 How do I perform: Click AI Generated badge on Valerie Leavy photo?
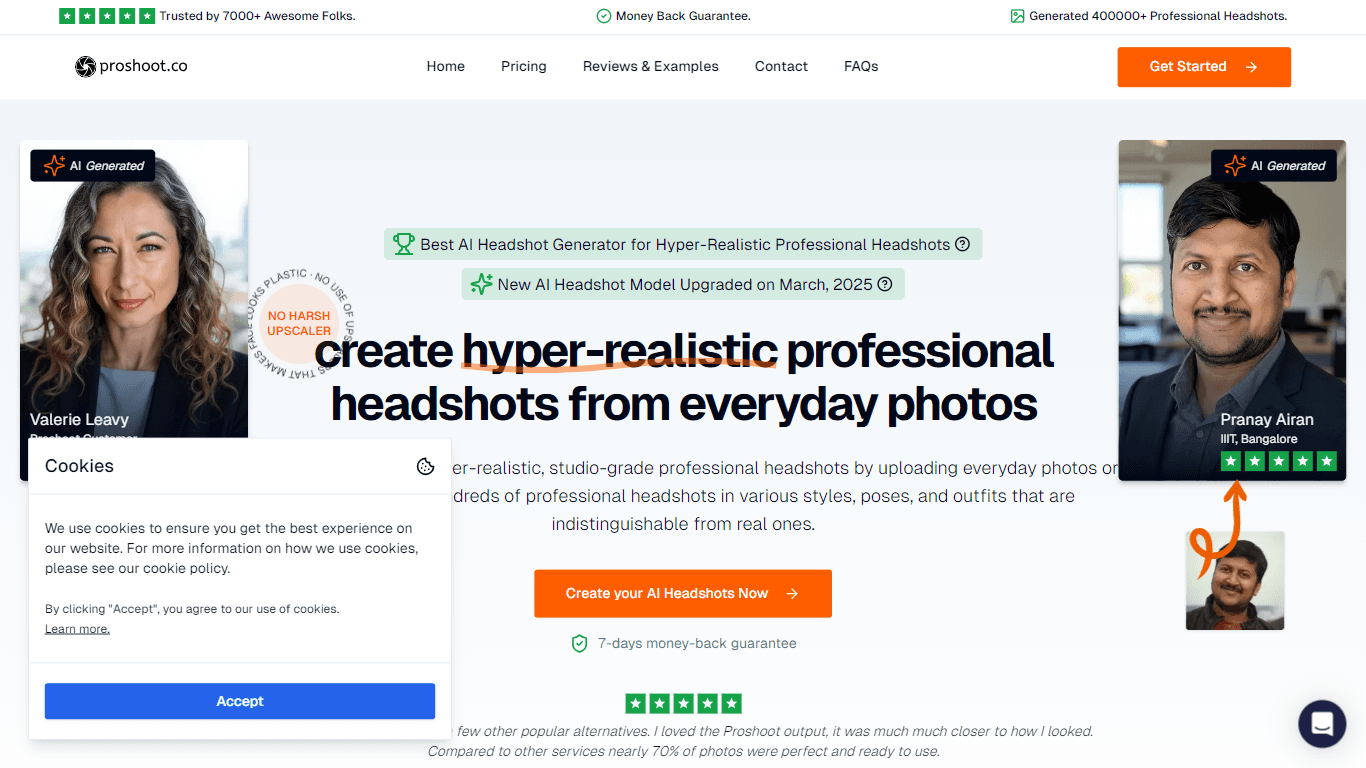point(92,166)
